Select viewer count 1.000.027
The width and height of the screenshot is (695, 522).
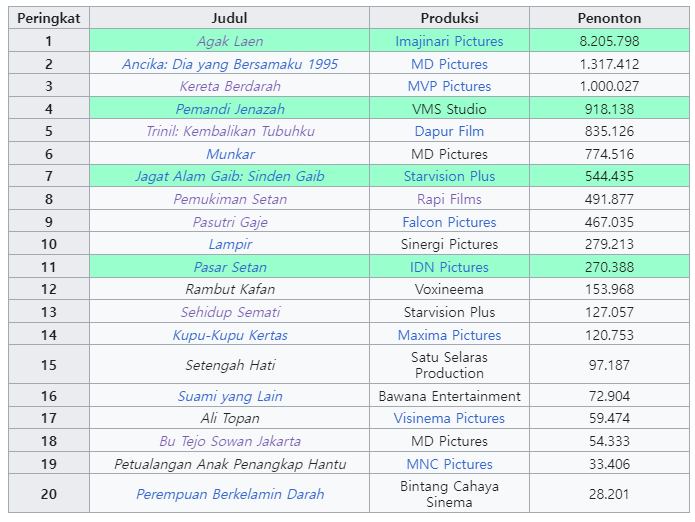[609, 86]
